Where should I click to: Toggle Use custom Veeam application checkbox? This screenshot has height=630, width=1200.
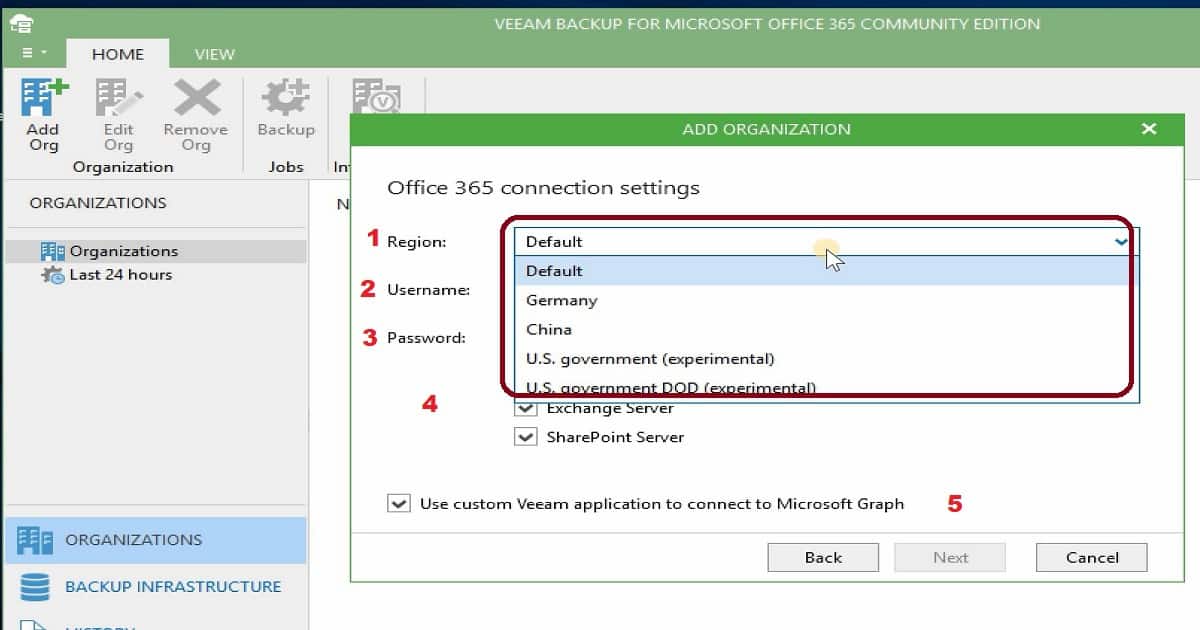pyautogui.click(x=398, y=504)
